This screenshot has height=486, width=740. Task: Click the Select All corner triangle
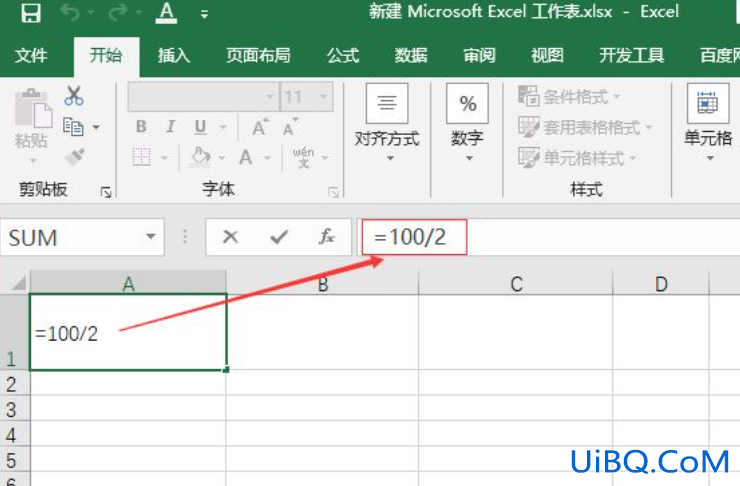click(x=18, y=283)
